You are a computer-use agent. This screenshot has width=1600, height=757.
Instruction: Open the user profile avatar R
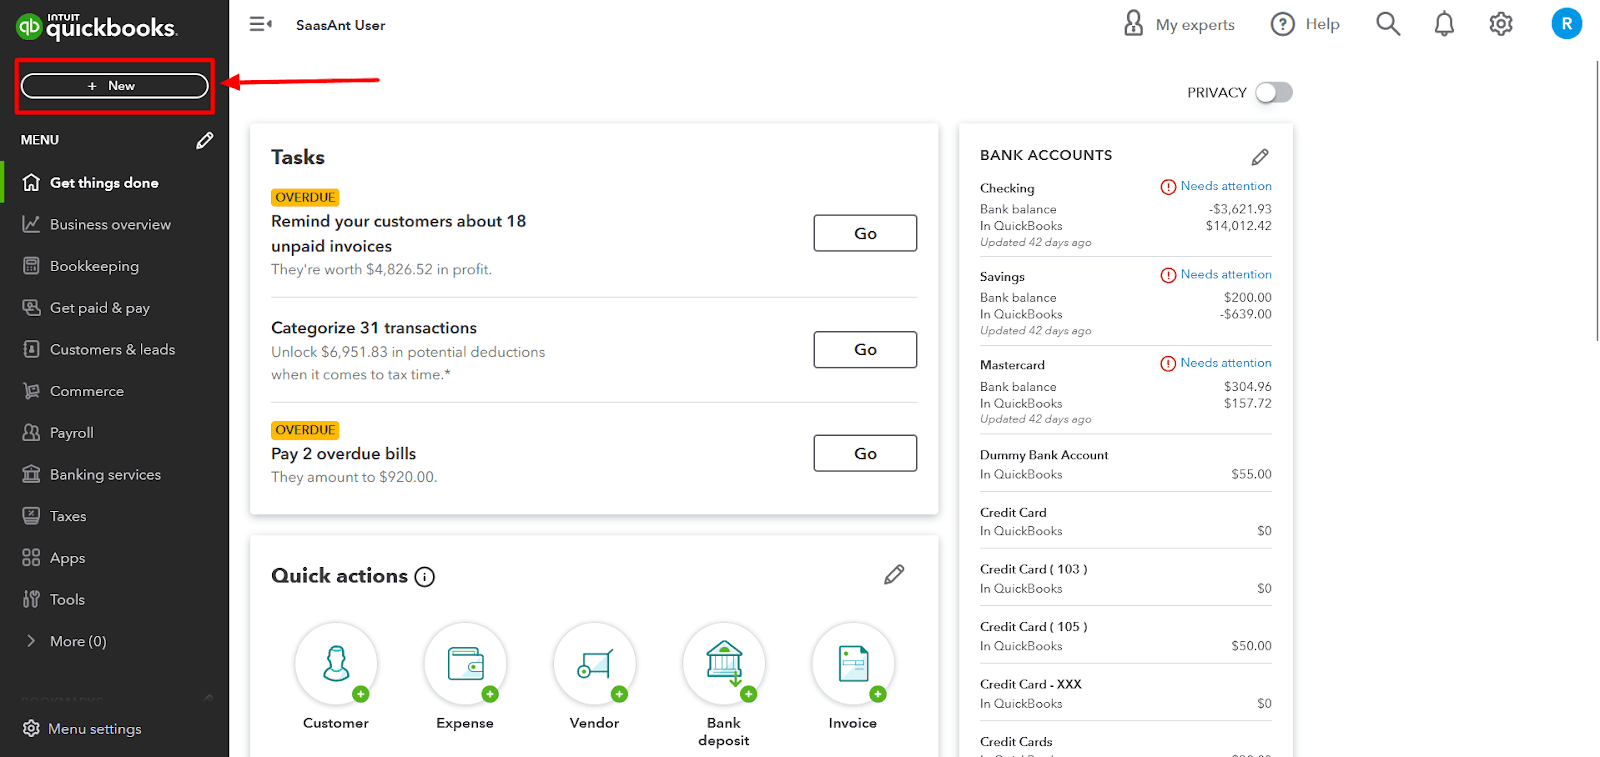1566,24
